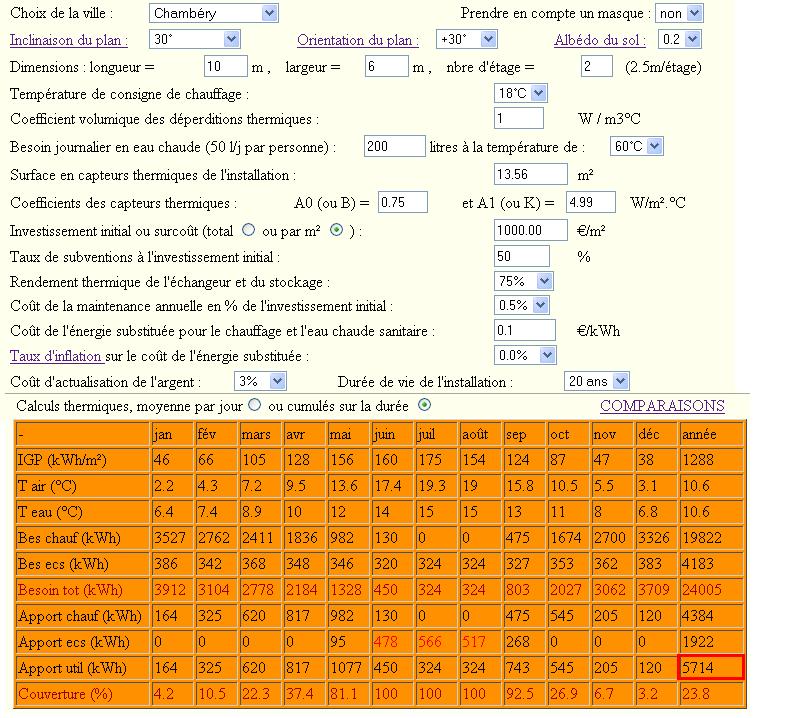Click the Orientation du plan link
The image size is (786, 718).
pos(358,40)
